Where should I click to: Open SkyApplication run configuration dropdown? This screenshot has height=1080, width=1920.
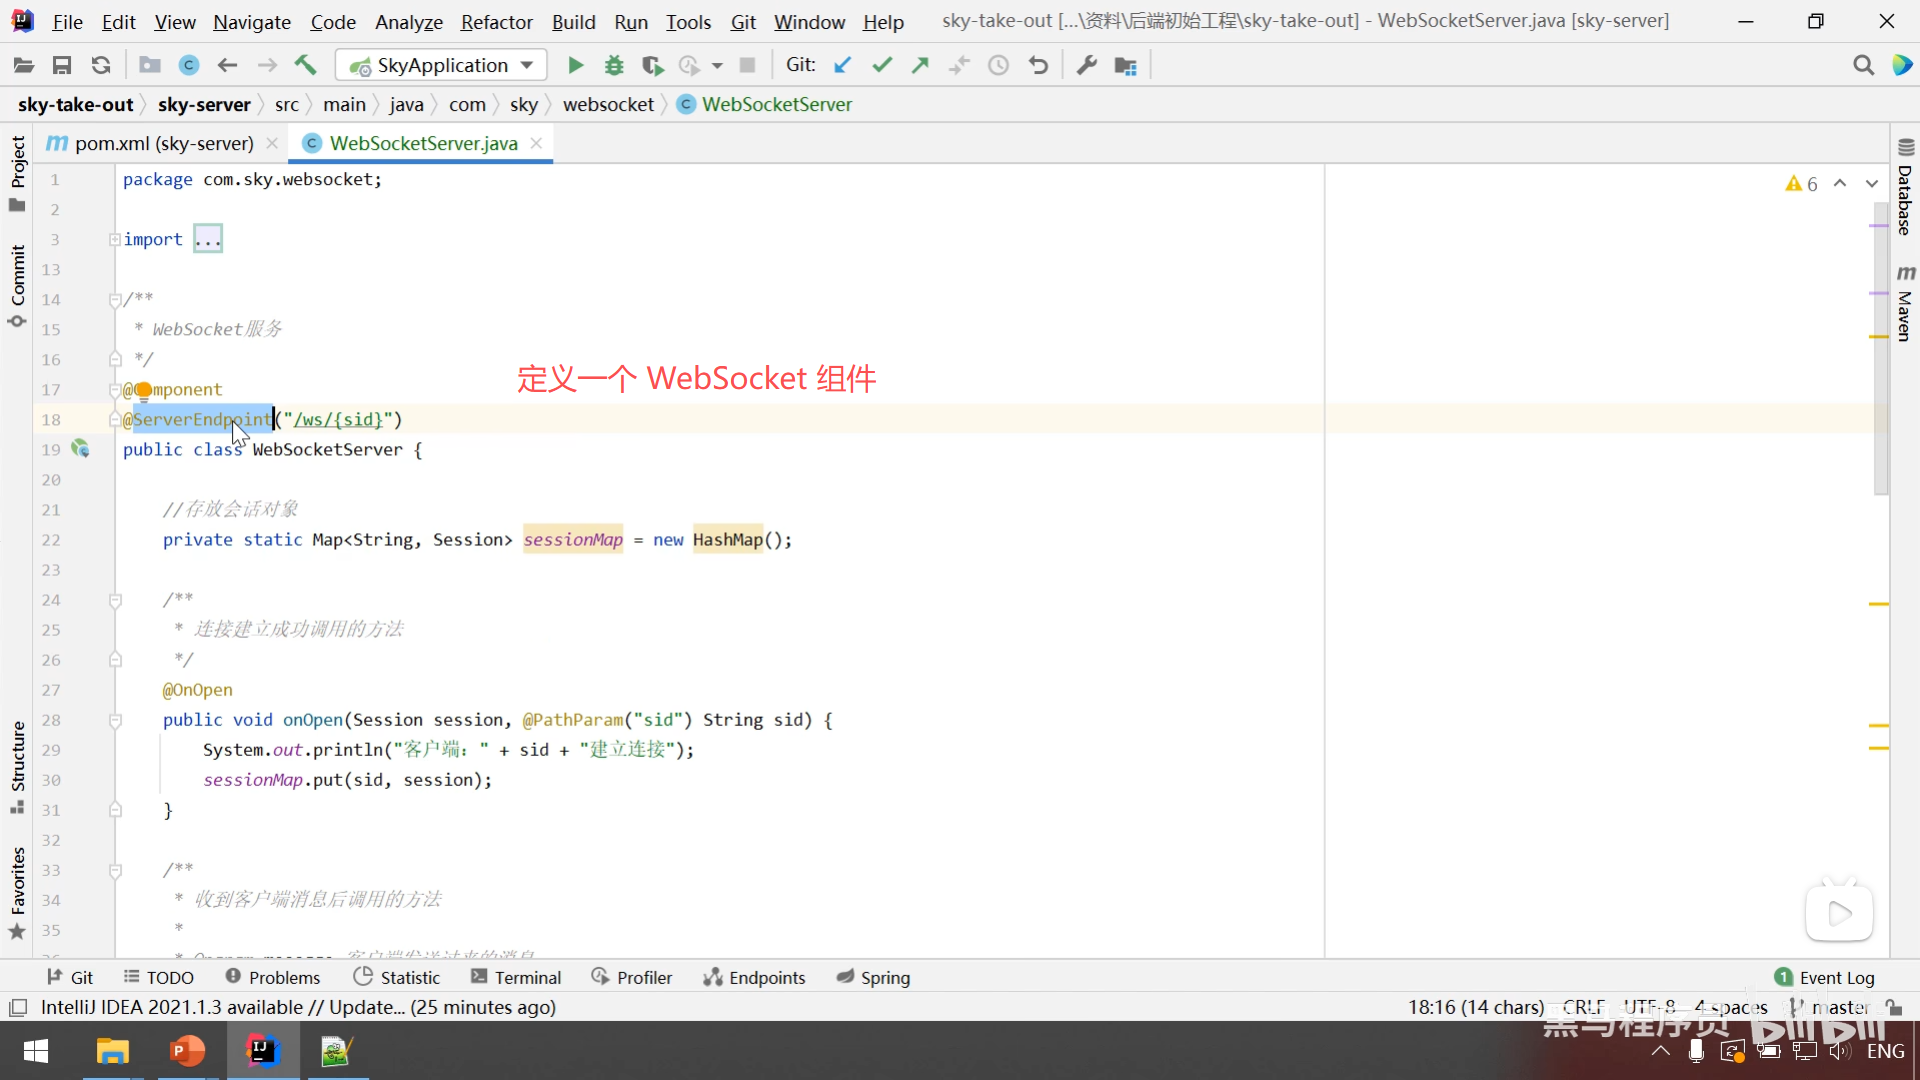point(441,65)
